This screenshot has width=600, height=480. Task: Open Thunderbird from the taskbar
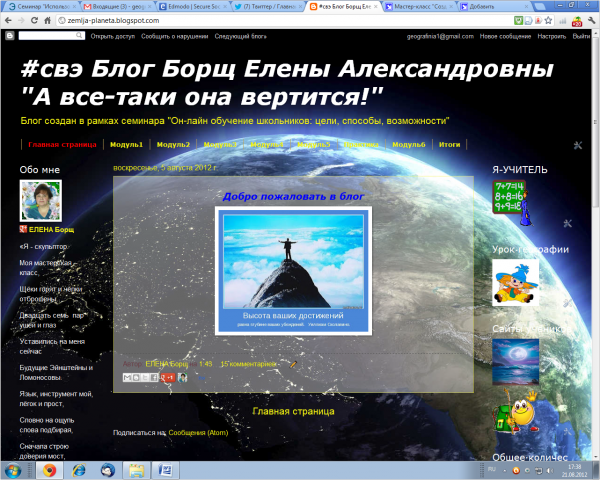coord(108,470)
